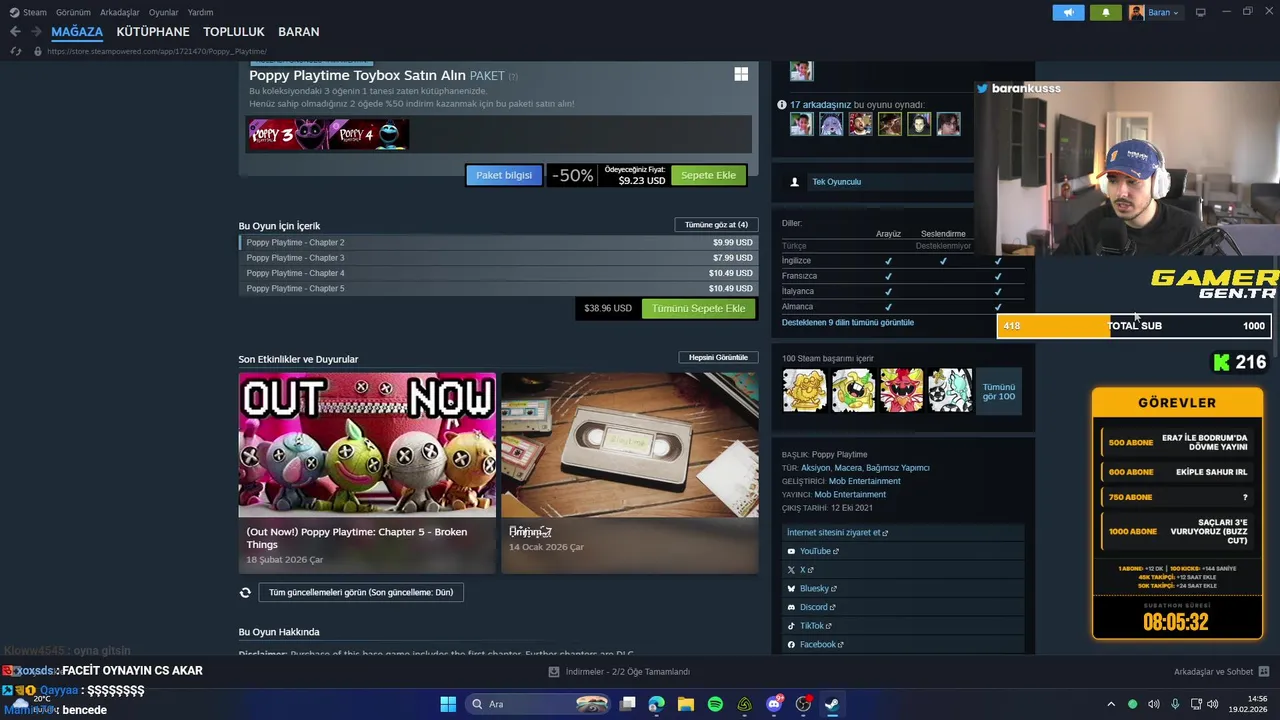Click the Windows platform icon on Toybox bundle

(x=741, y=74)
